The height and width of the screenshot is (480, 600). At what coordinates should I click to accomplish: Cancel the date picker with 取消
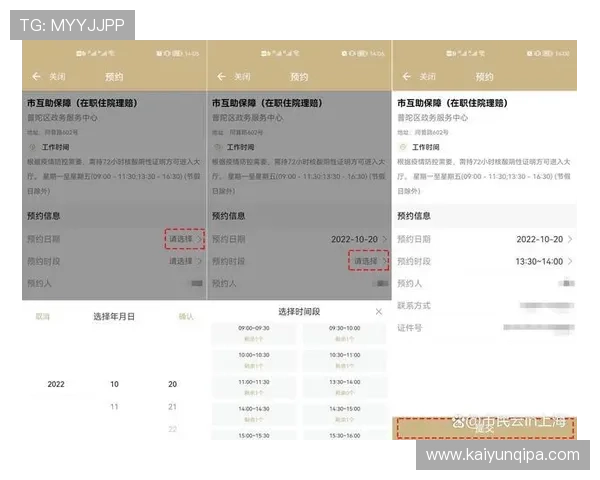[42, 317]
